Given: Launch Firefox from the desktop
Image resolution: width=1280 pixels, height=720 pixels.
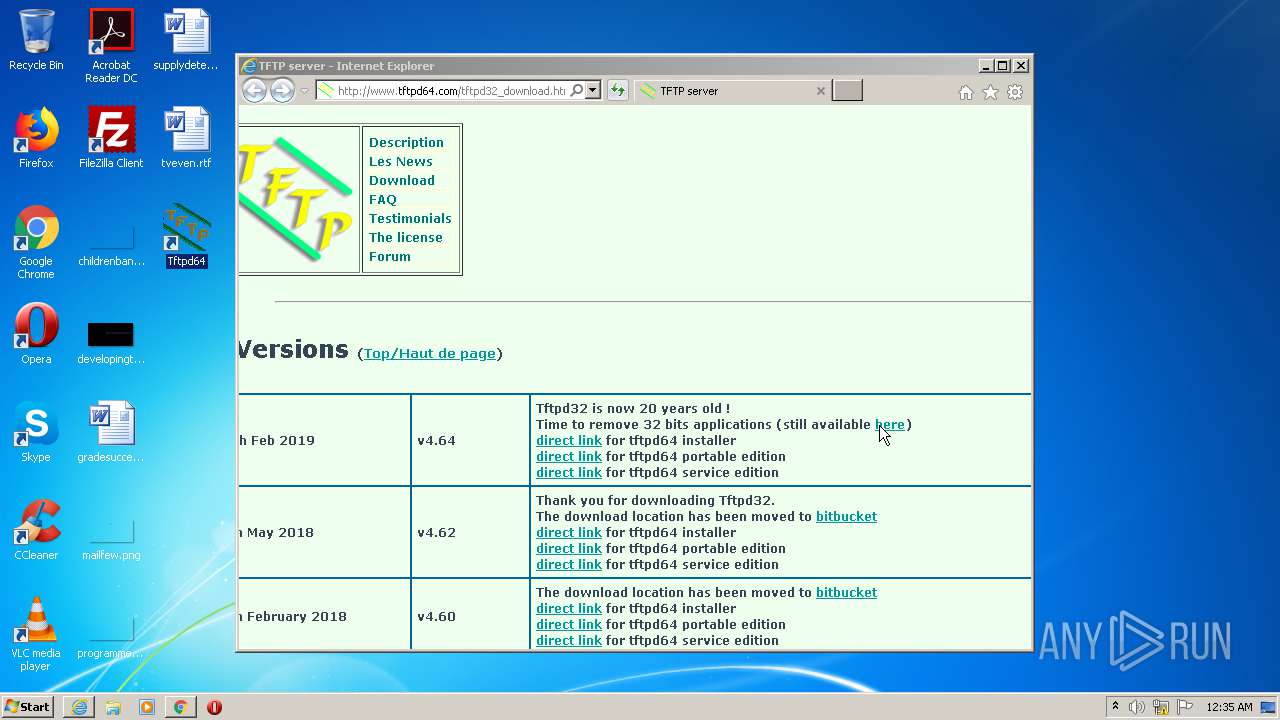Looking at the screenshot, I should point(36,138).
